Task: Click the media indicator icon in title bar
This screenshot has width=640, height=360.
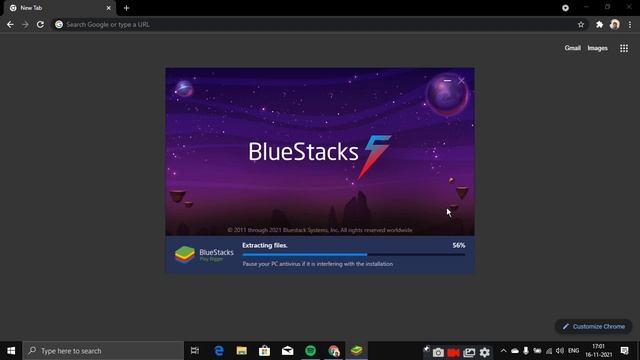Action: [x=565, y=8]
